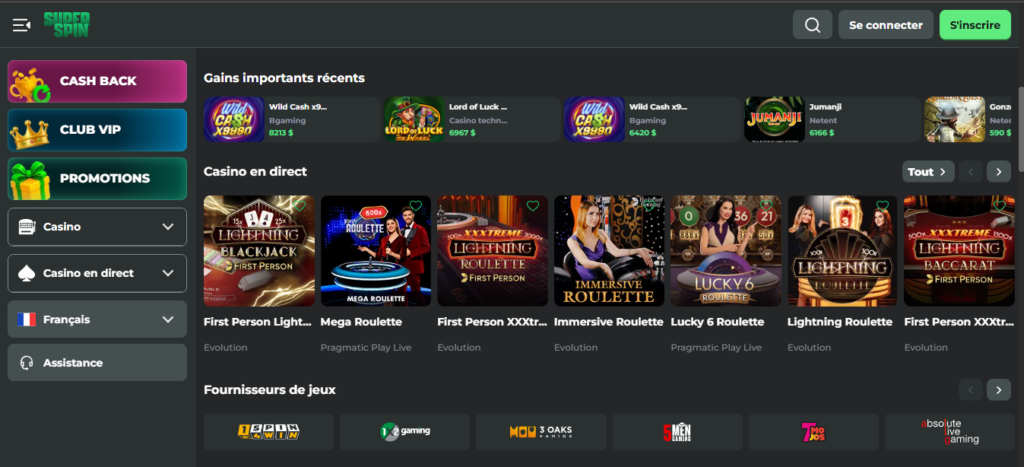
Task: Toggle favorite heart on Lightning Roulette card
Action: click(x=882, y=207)
